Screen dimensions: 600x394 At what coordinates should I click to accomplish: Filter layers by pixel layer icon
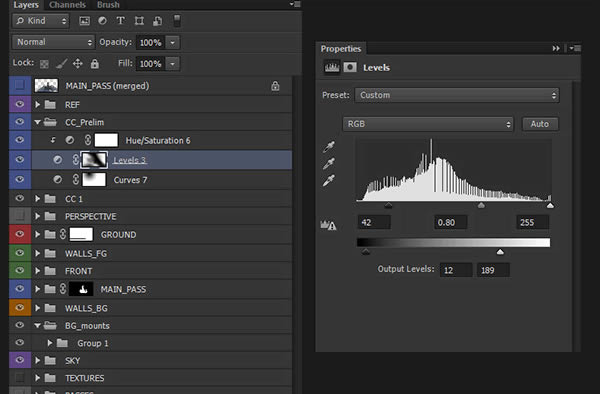click(84, 21)
